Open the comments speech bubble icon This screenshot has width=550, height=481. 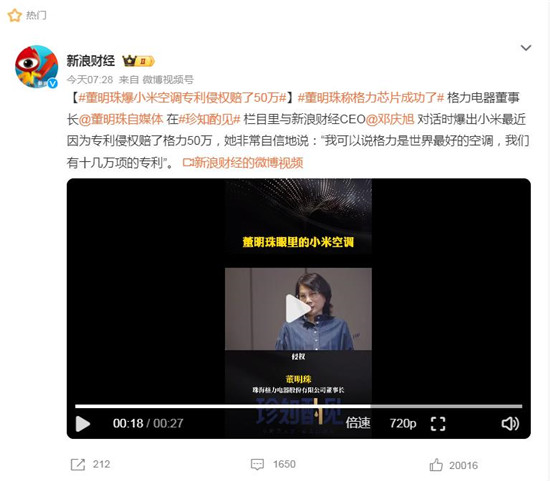click(257, 465)
